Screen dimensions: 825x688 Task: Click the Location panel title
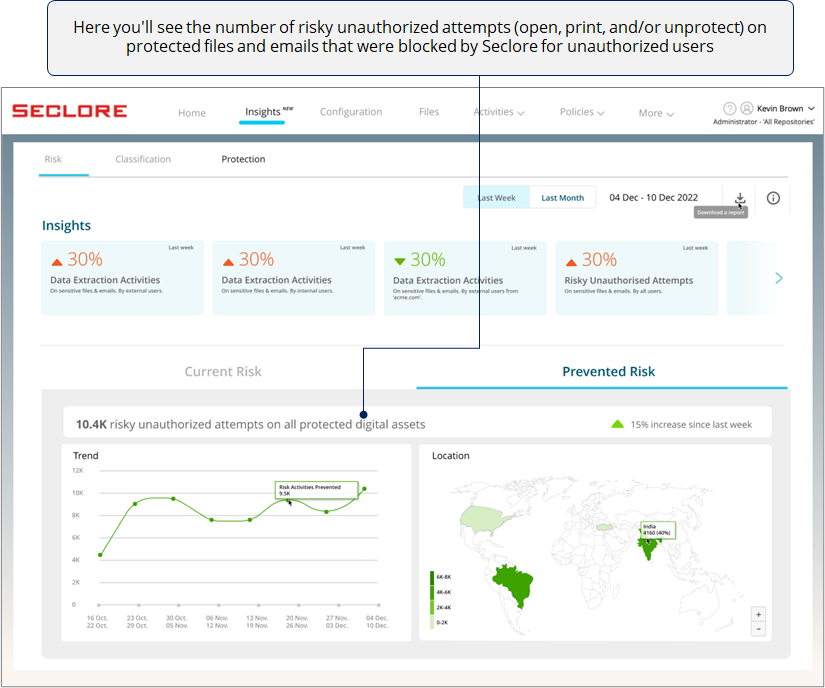450,456
